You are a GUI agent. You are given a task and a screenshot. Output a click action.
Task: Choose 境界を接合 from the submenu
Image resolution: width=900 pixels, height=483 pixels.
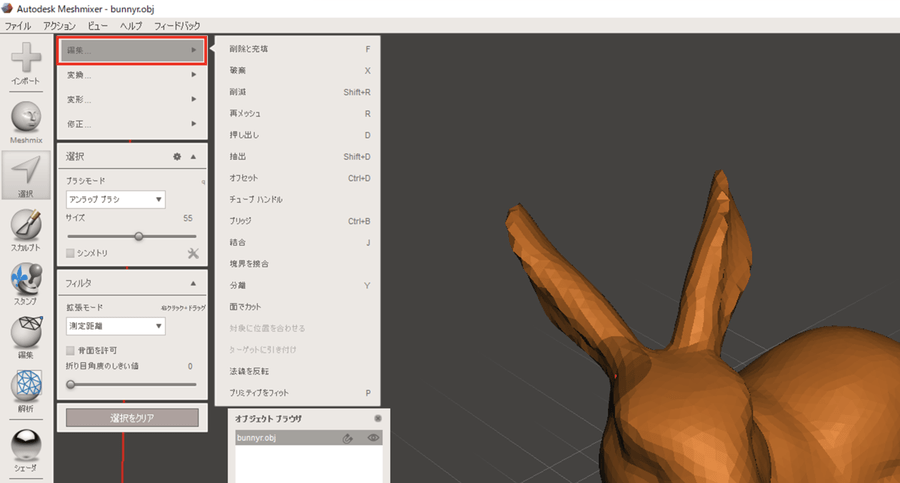click(x=297, y=264)
